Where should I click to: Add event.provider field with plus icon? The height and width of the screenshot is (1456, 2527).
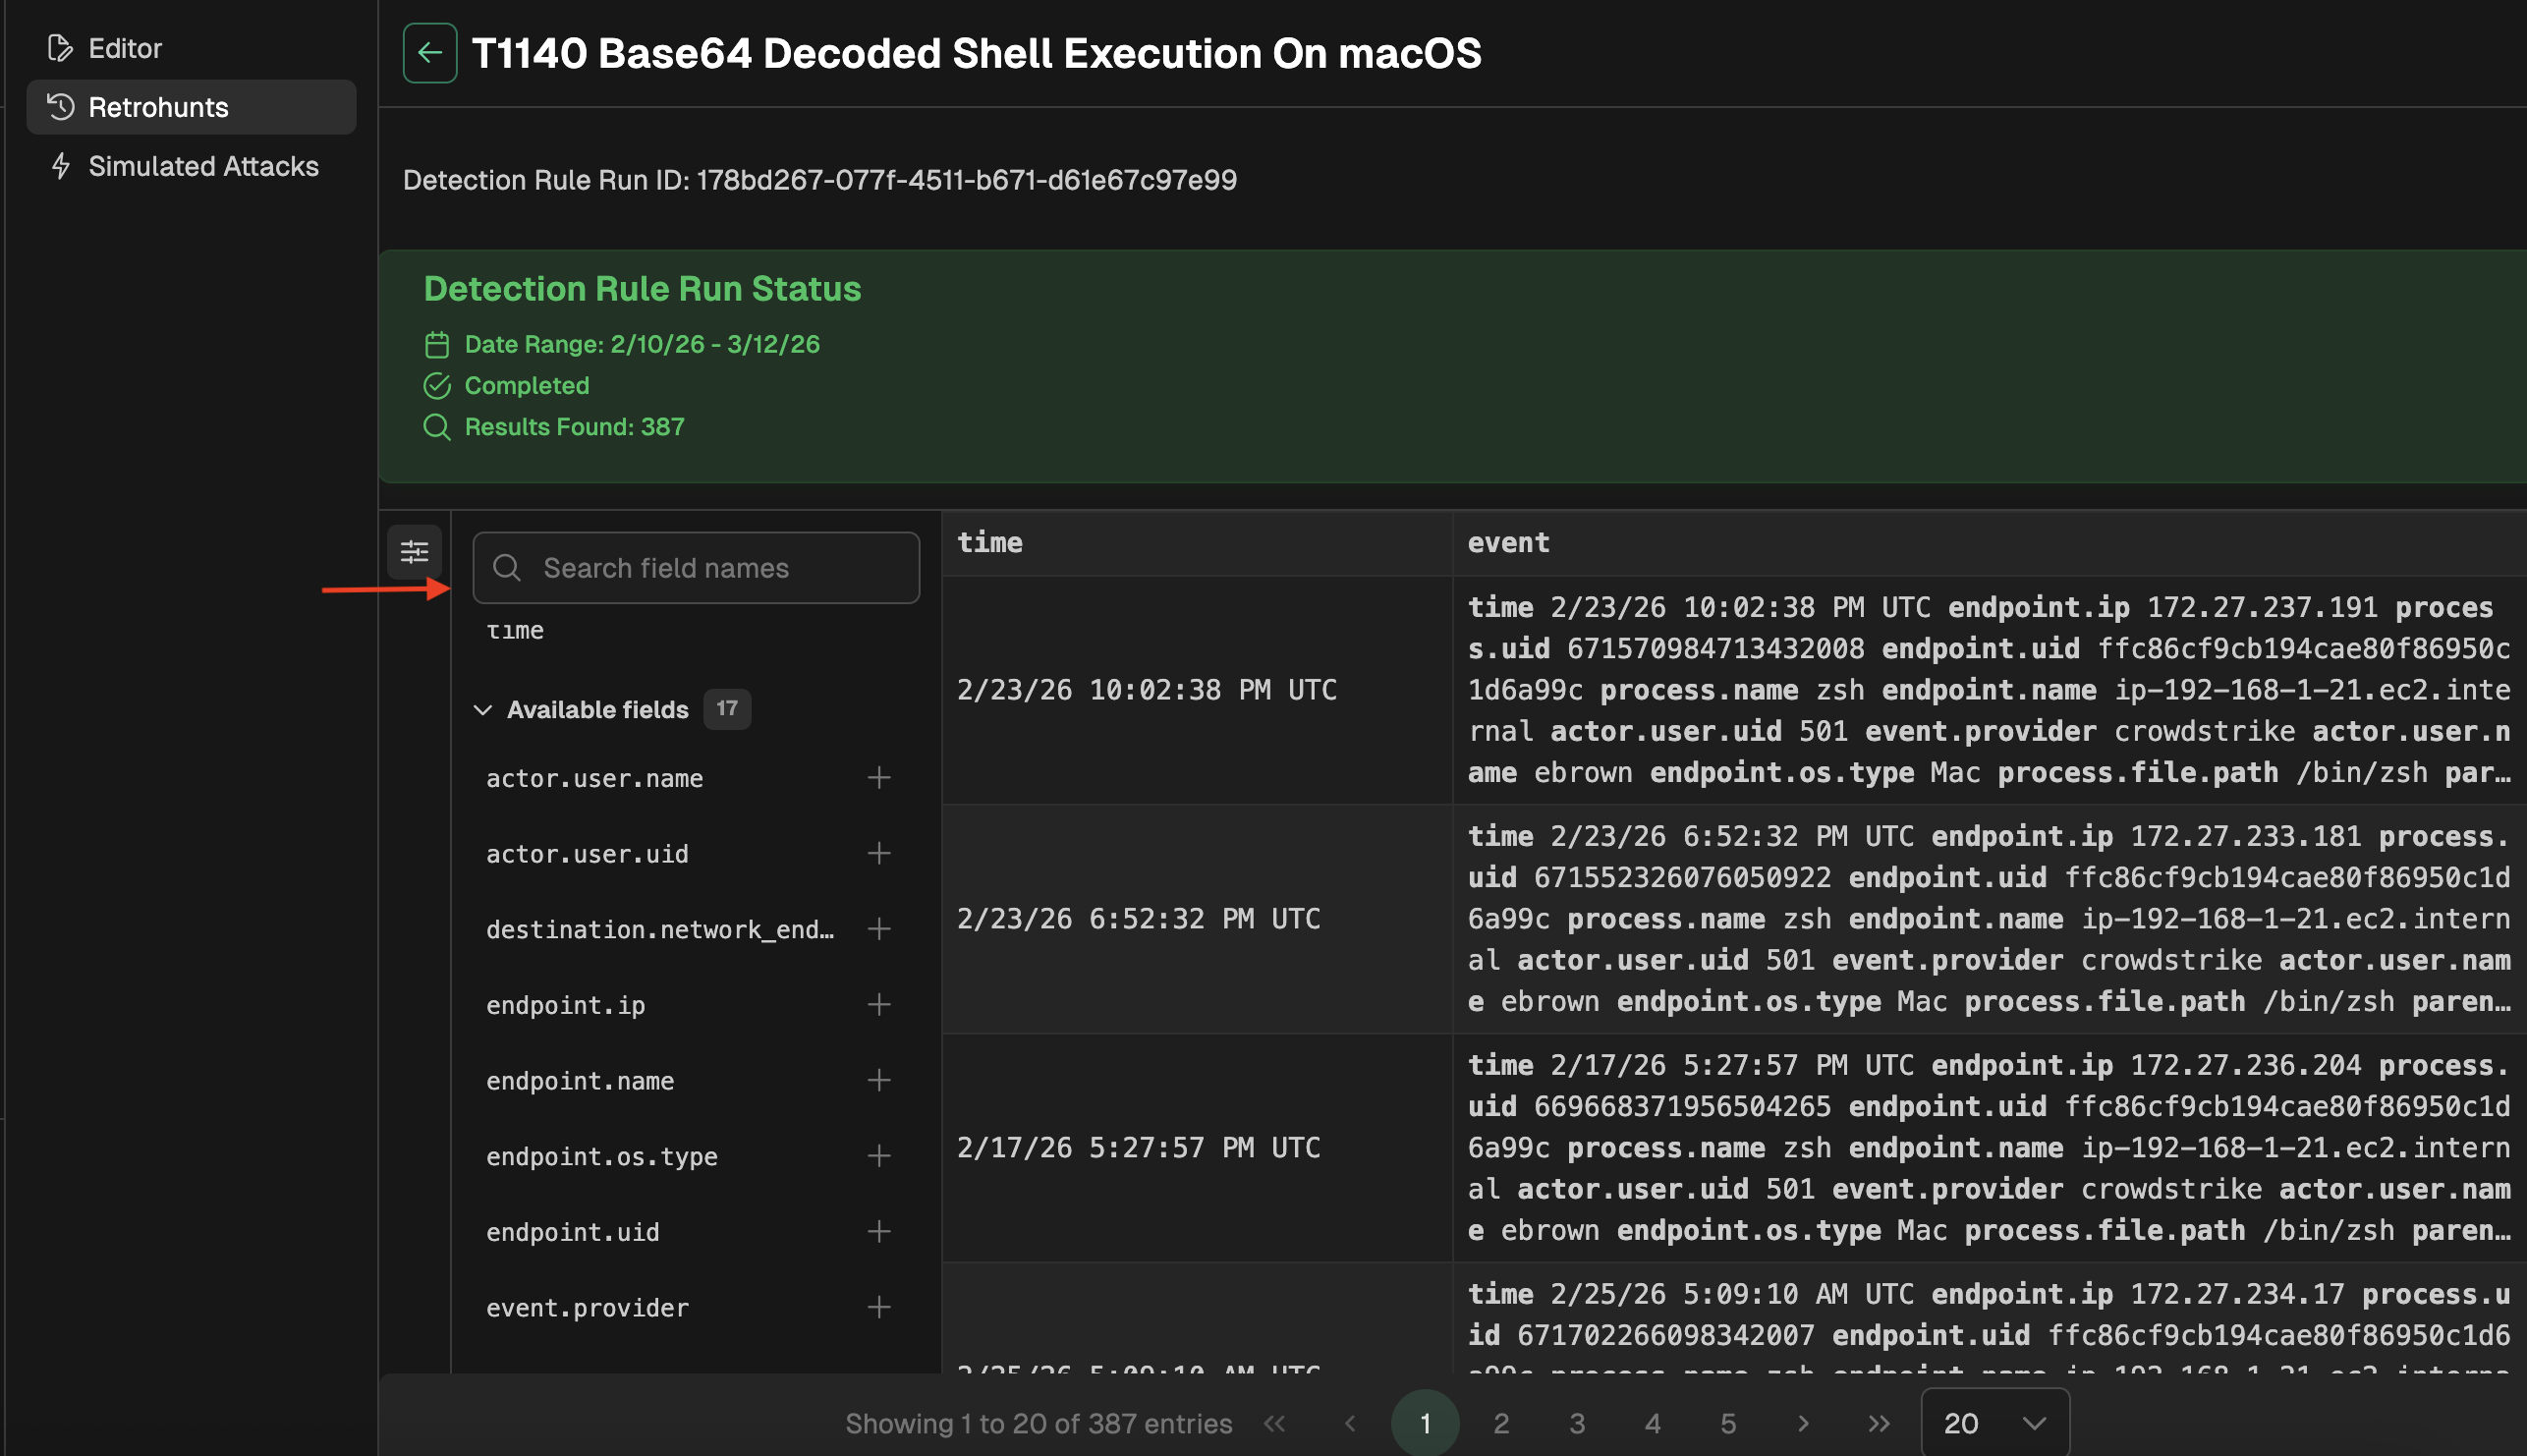[x=878, y=1308]
